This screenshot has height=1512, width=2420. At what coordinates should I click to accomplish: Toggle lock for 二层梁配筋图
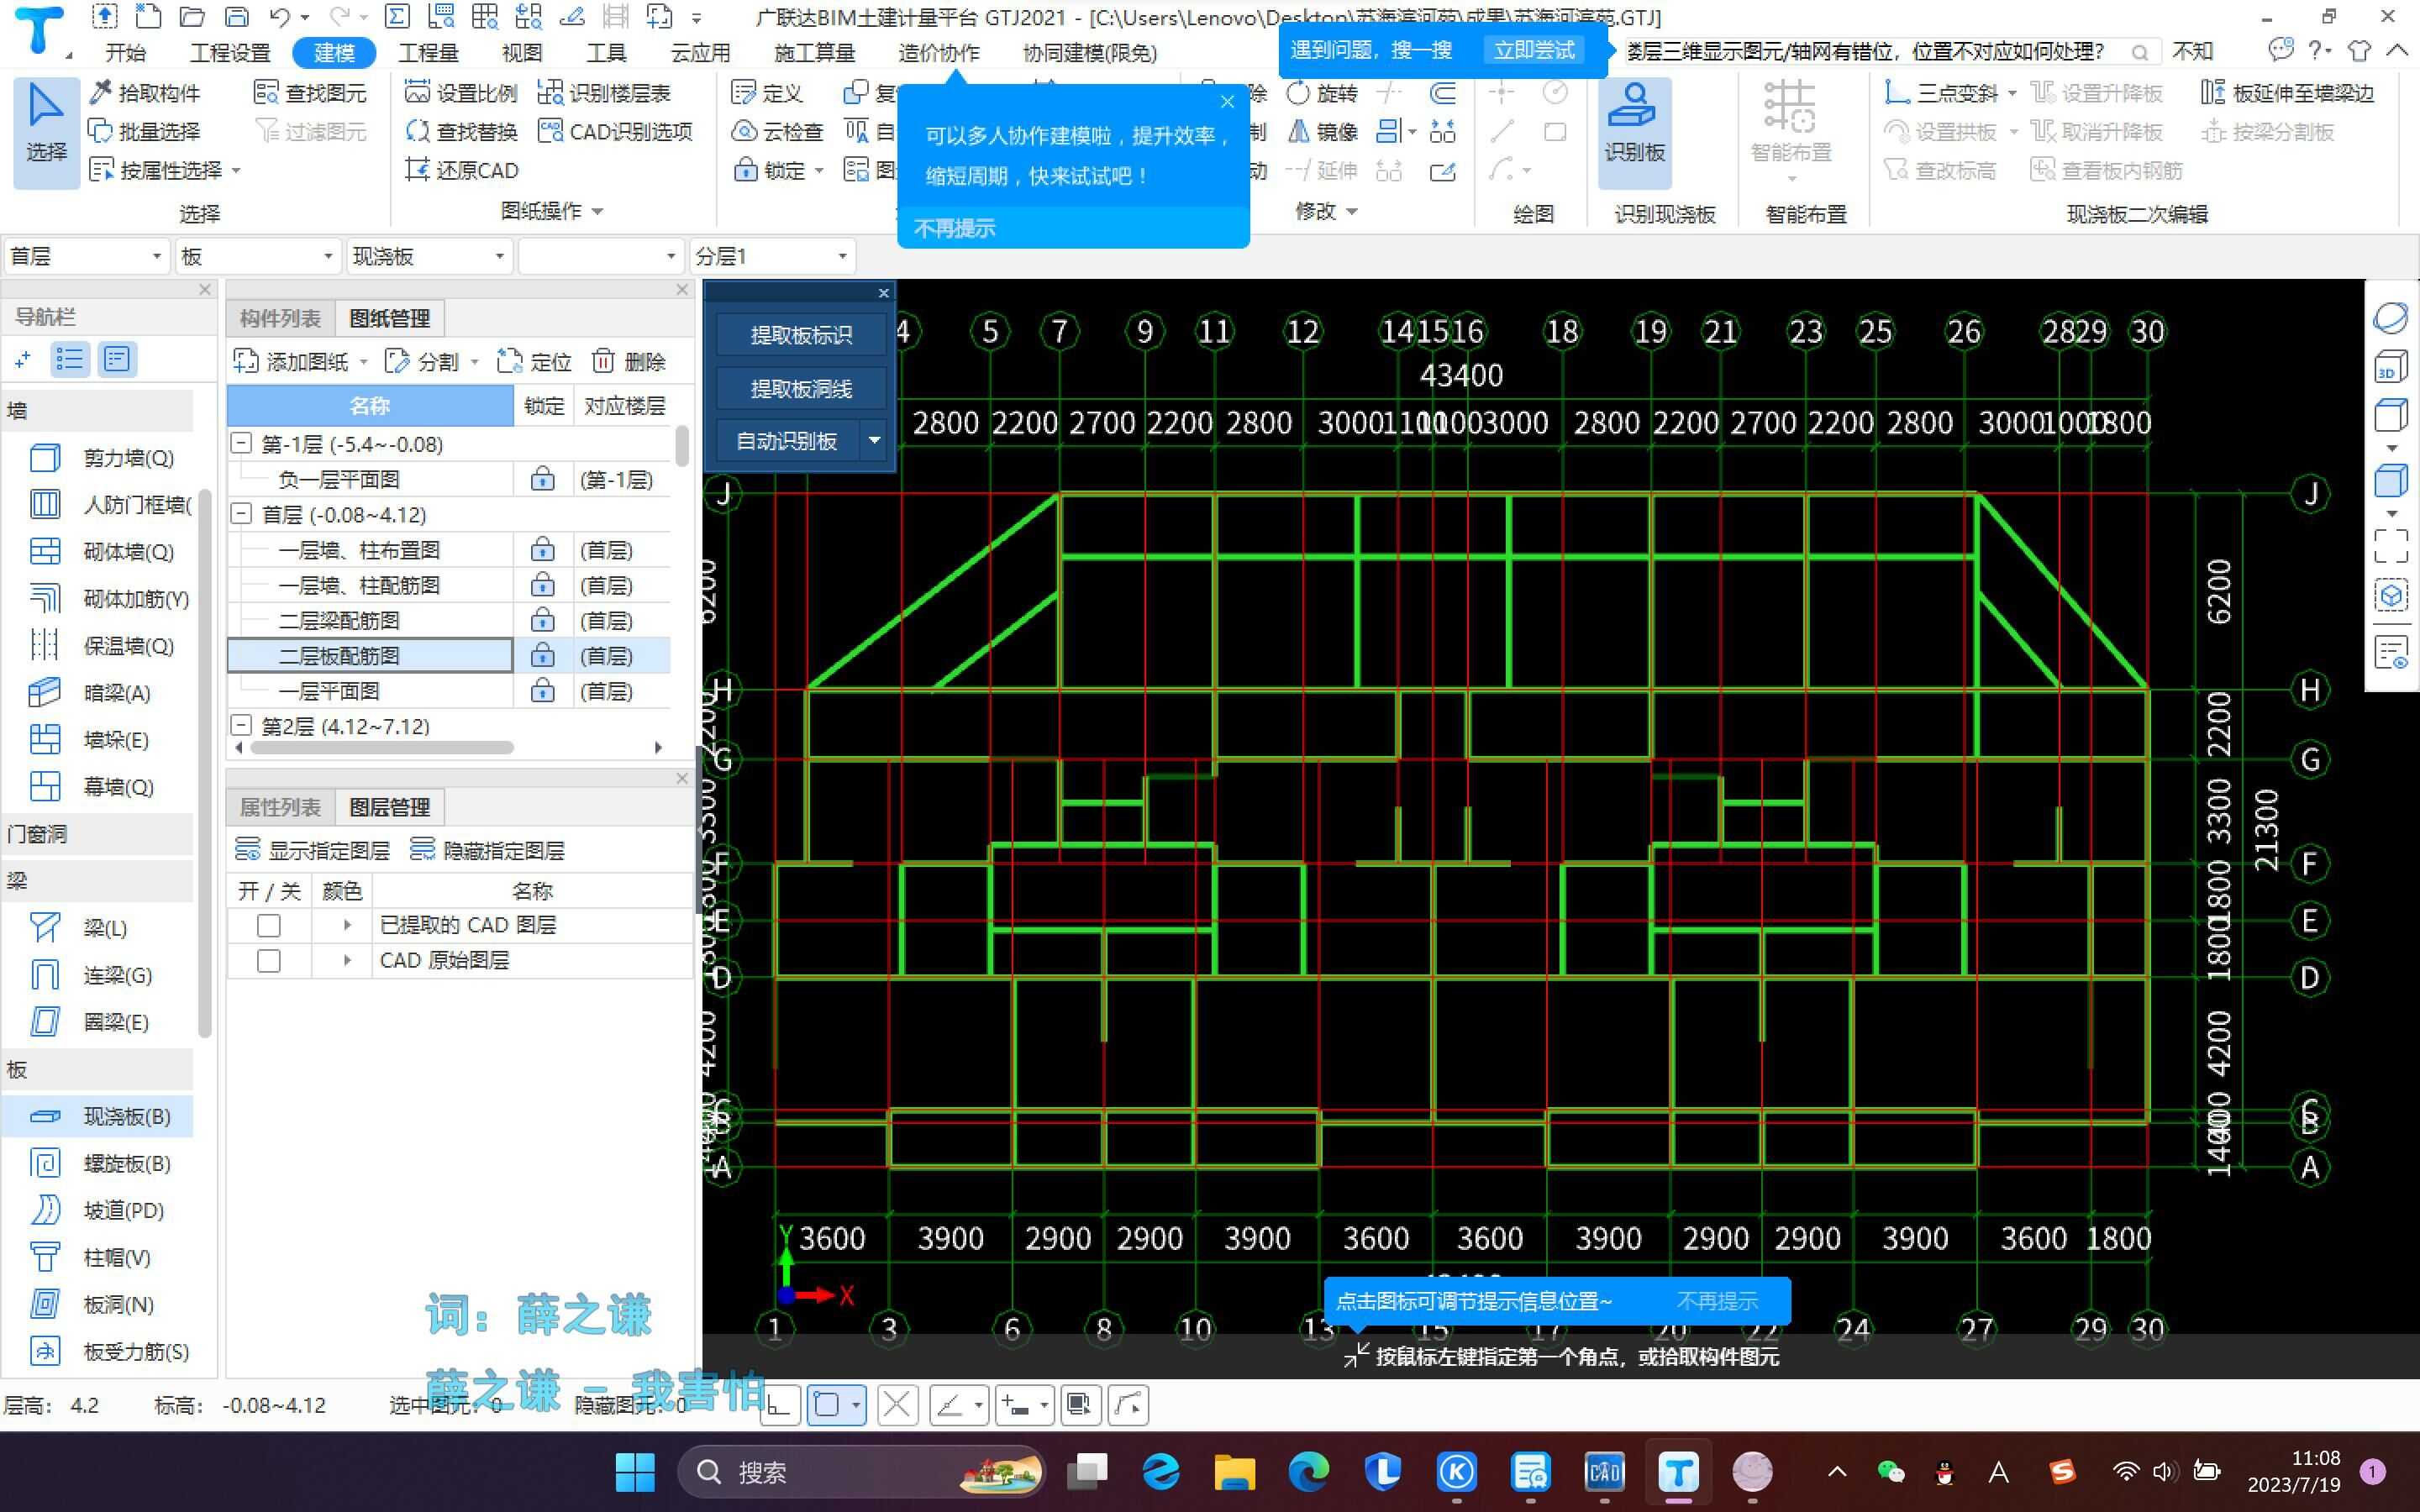(x=542, y=620)
